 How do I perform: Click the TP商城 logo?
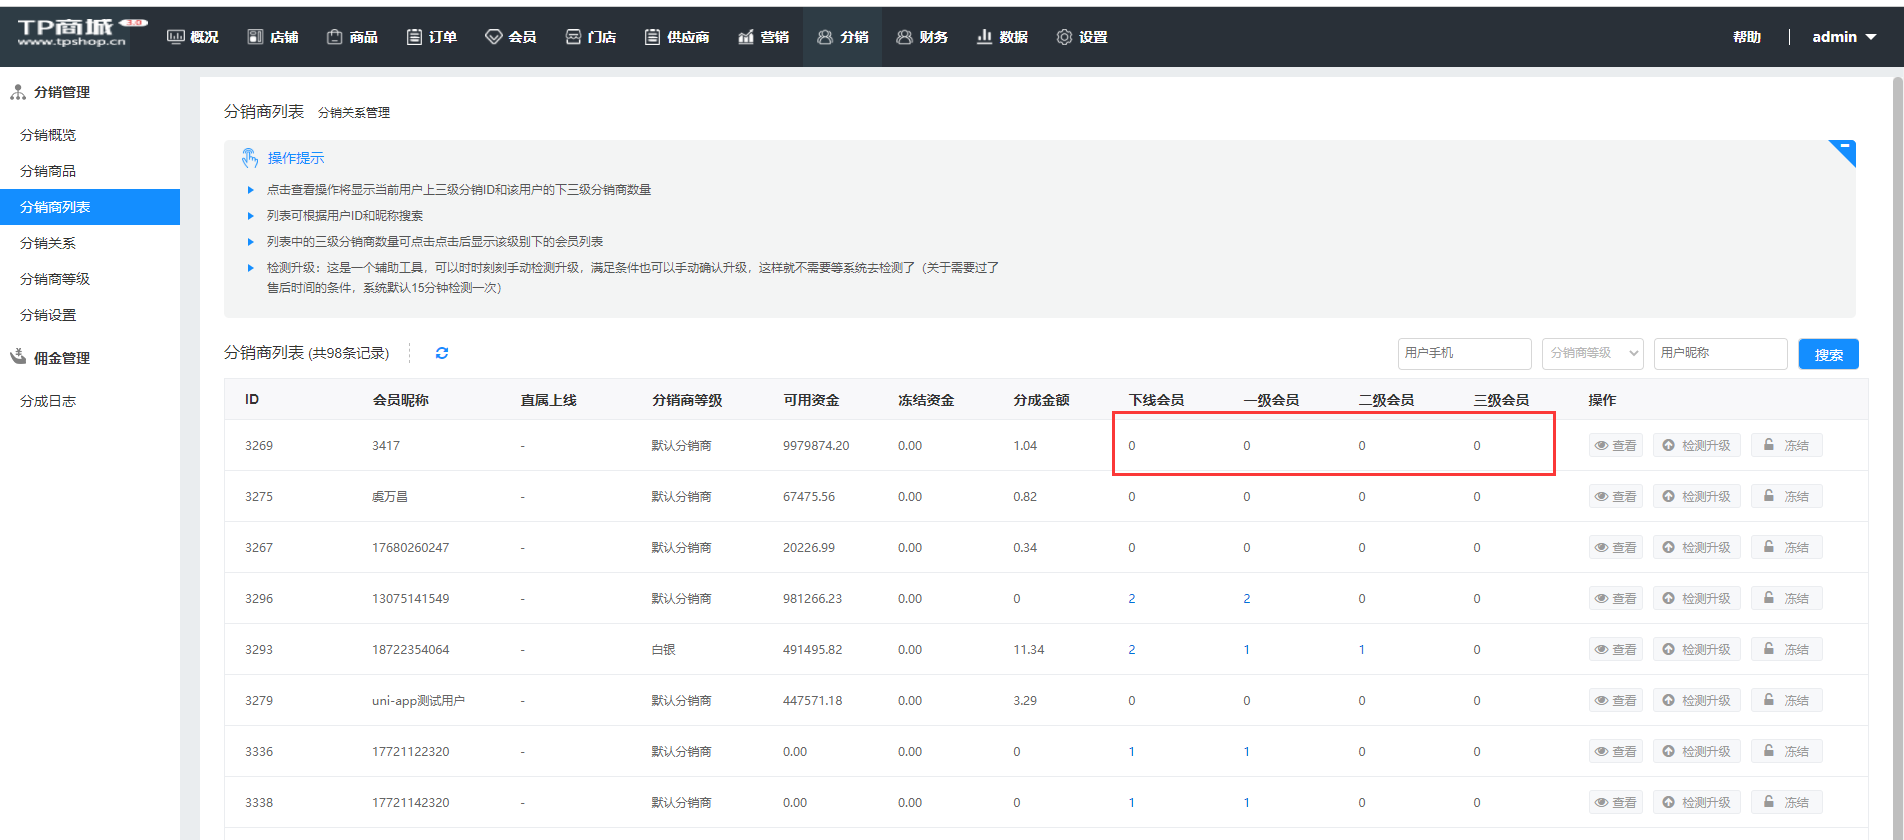tap(72, 33)
